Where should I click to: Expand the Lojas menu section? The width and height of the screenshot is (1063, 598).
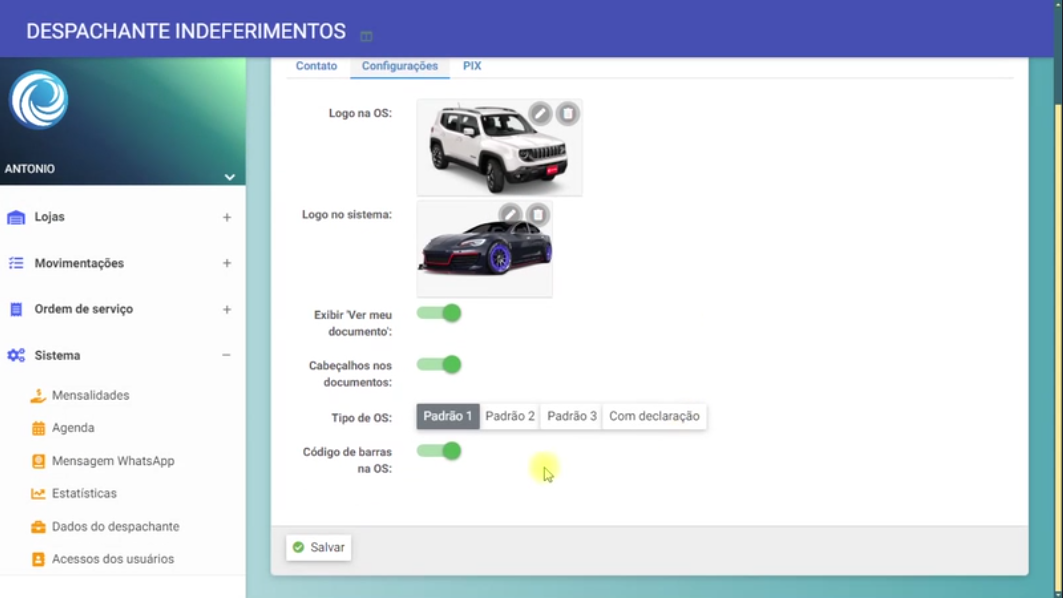[x=227, y=217]
